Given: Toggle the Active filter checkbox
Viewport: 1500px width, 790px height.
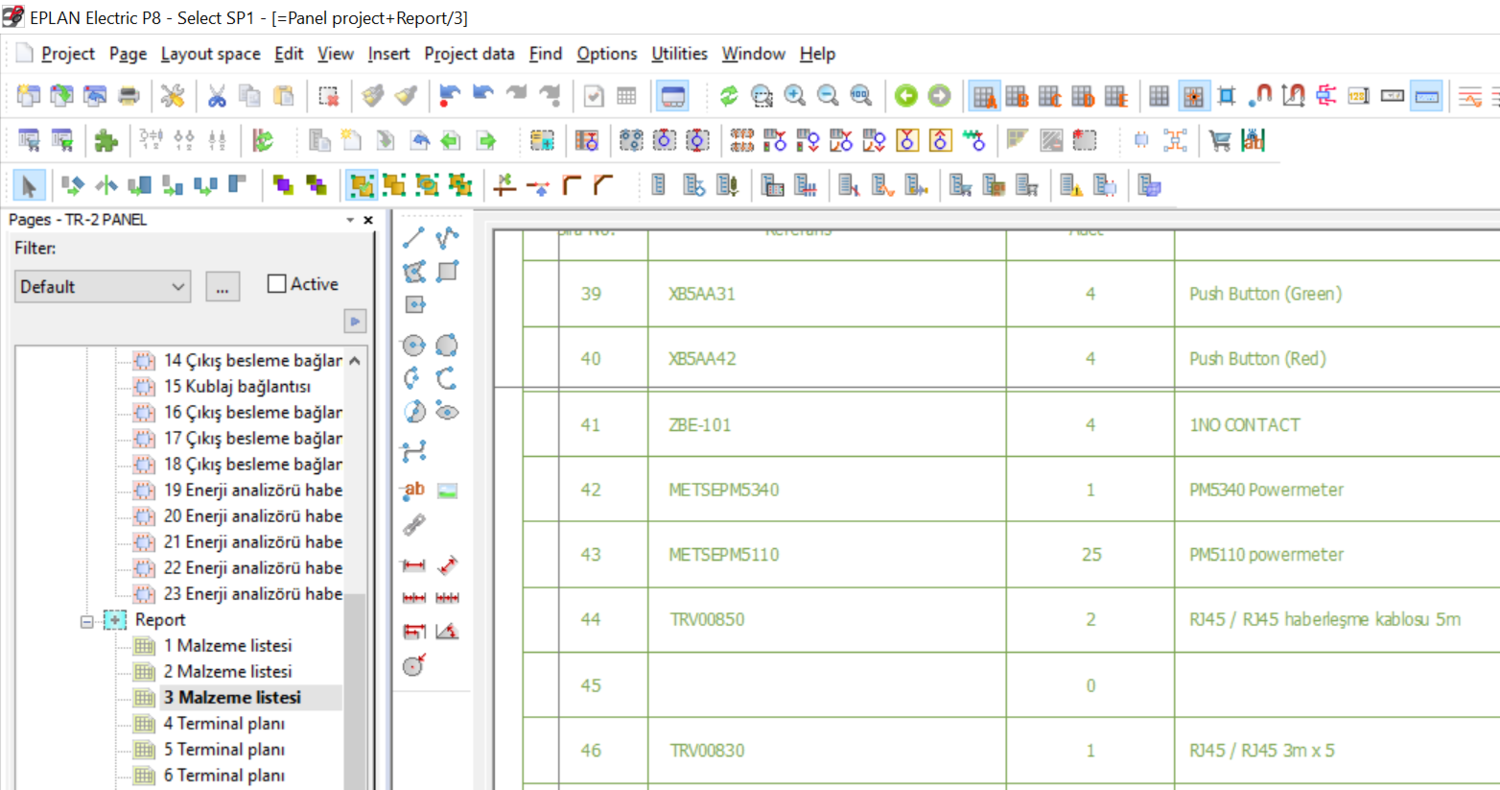Looking at the screenshot, I should pyautogui.click(x=277, y=285).
